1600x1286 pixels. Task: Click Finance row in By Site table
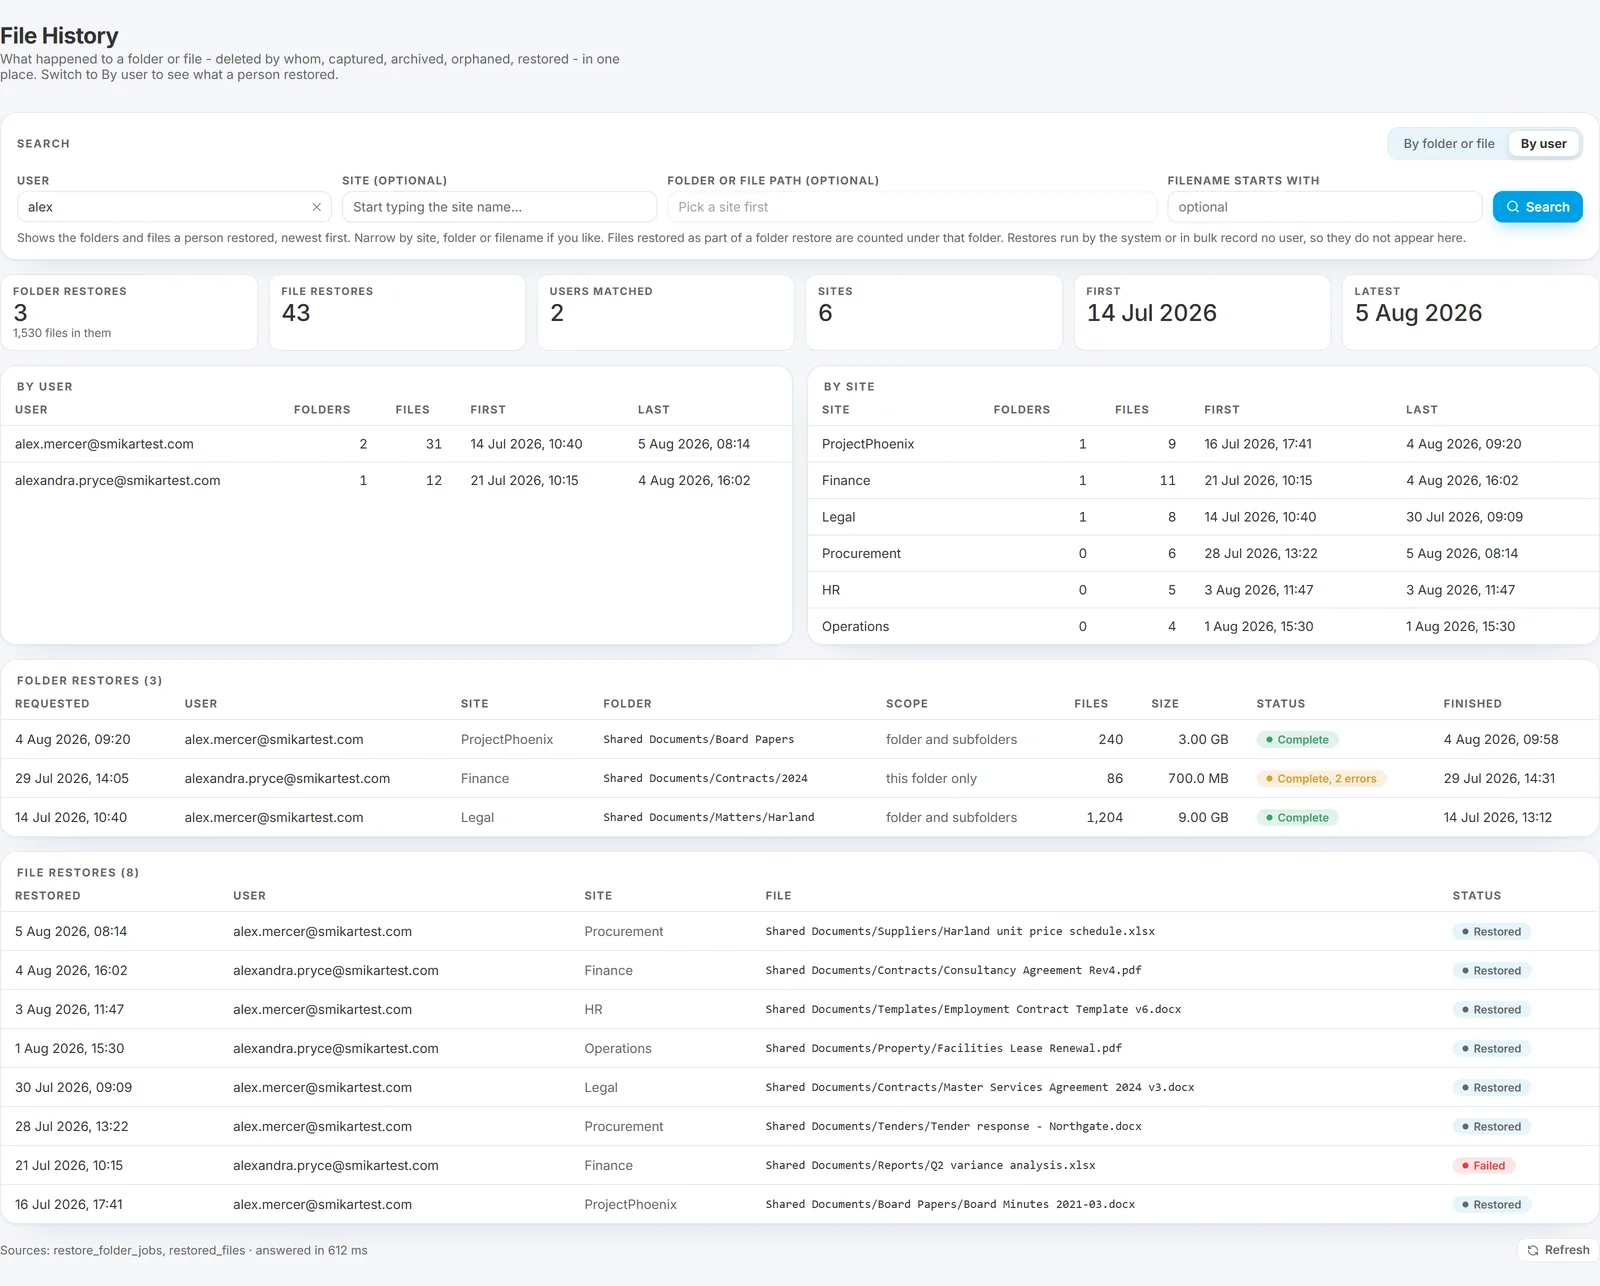1203,481
